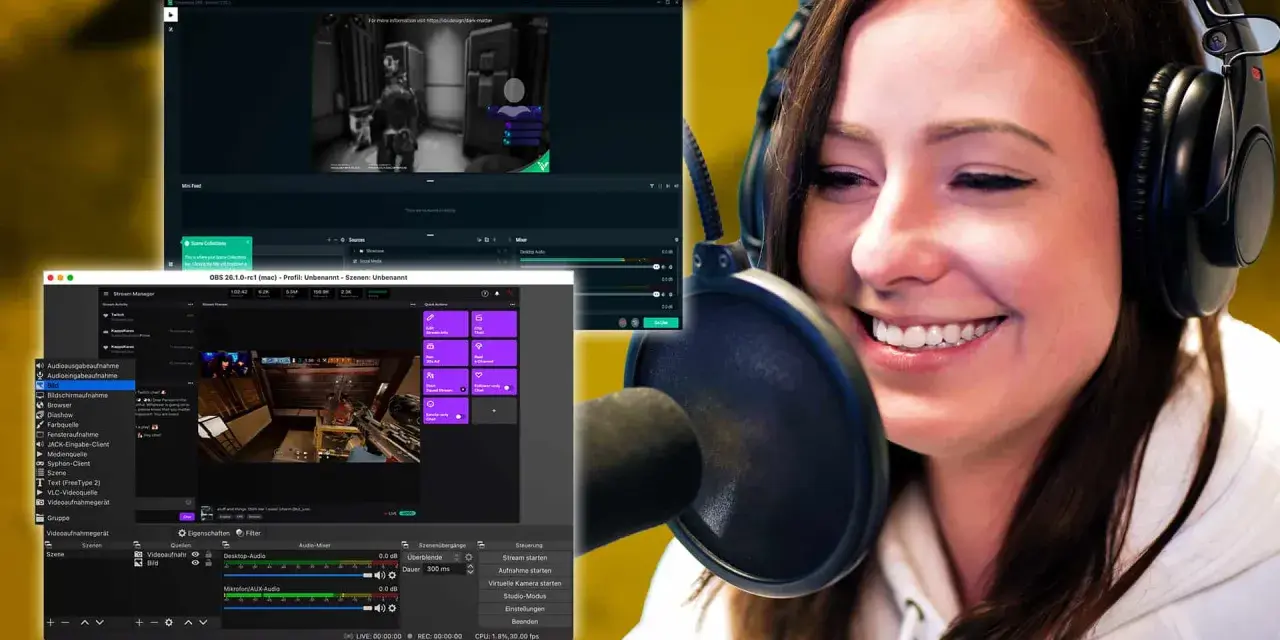Viewport: 1280px width, 640px height.
Task: Choose Audioausgabeaufnahme from the source menu
Action: pyautogui.click(x=85, y=366)
